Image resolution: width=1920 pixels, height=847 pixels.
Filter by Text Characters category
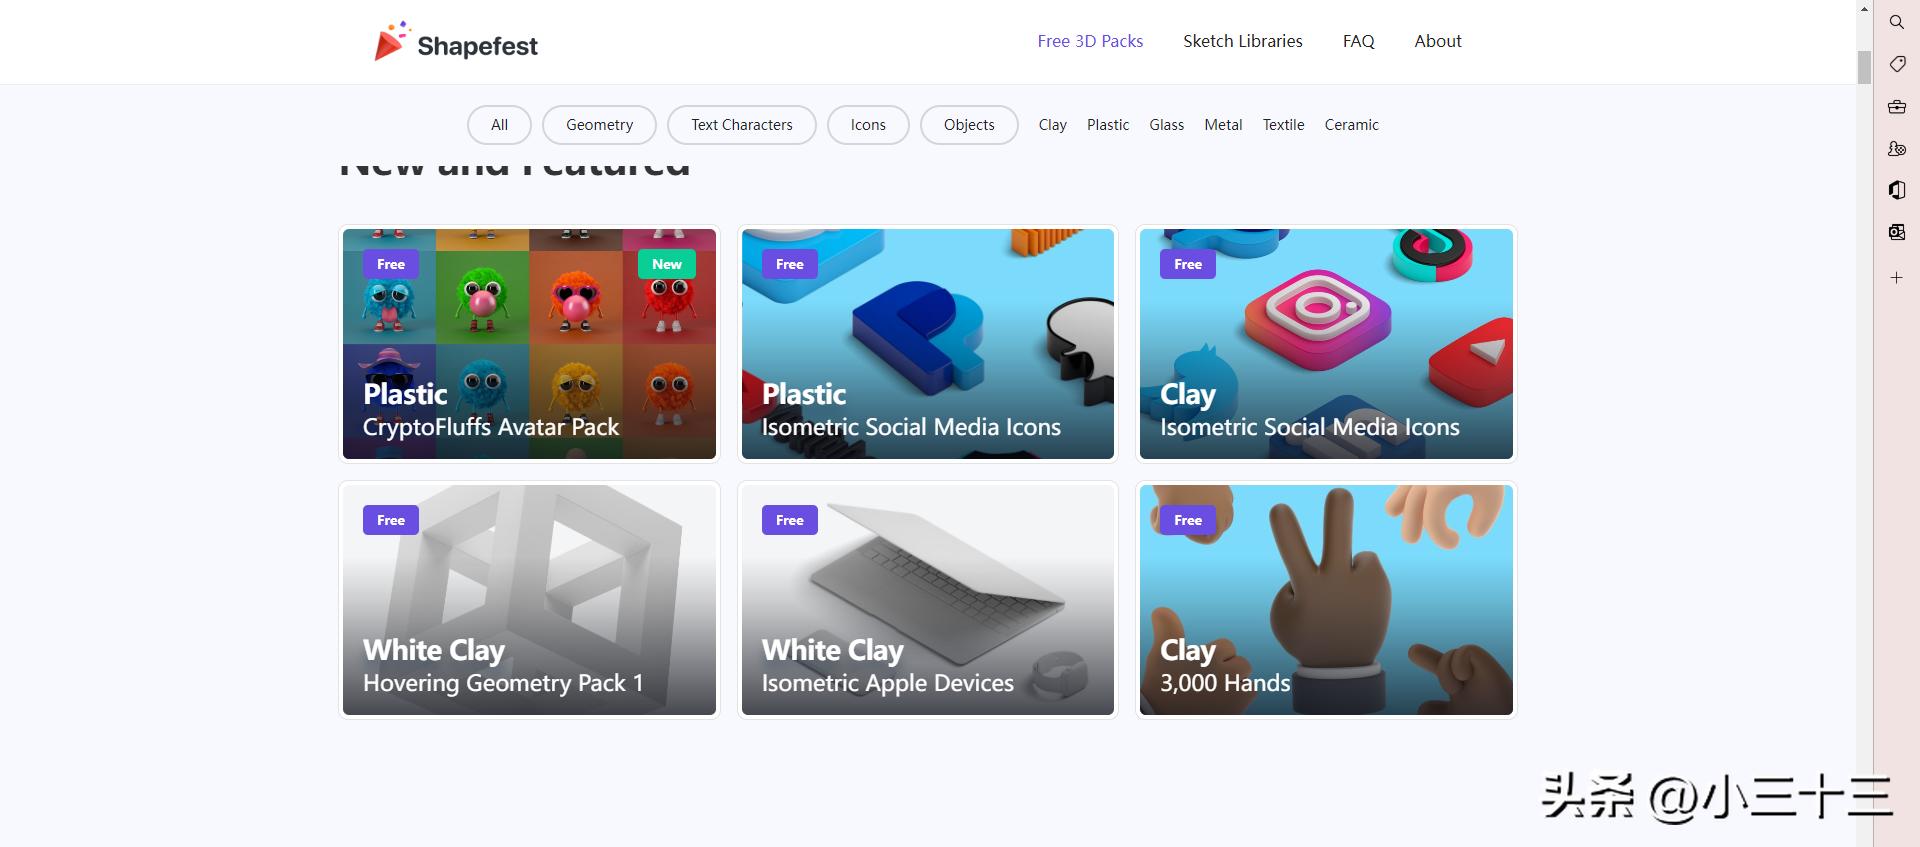[x=742, y=125]
